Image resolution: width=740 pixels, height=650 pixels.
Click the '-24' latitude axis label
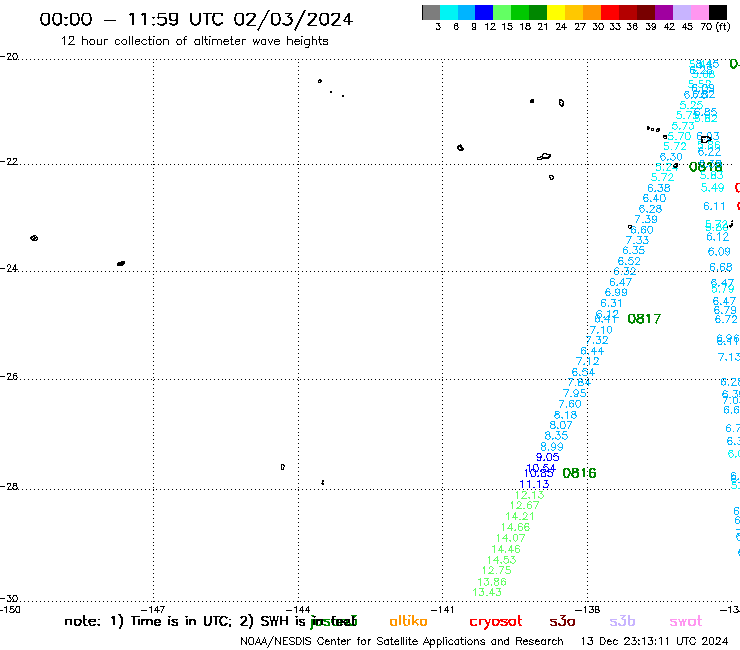[9, 268]
